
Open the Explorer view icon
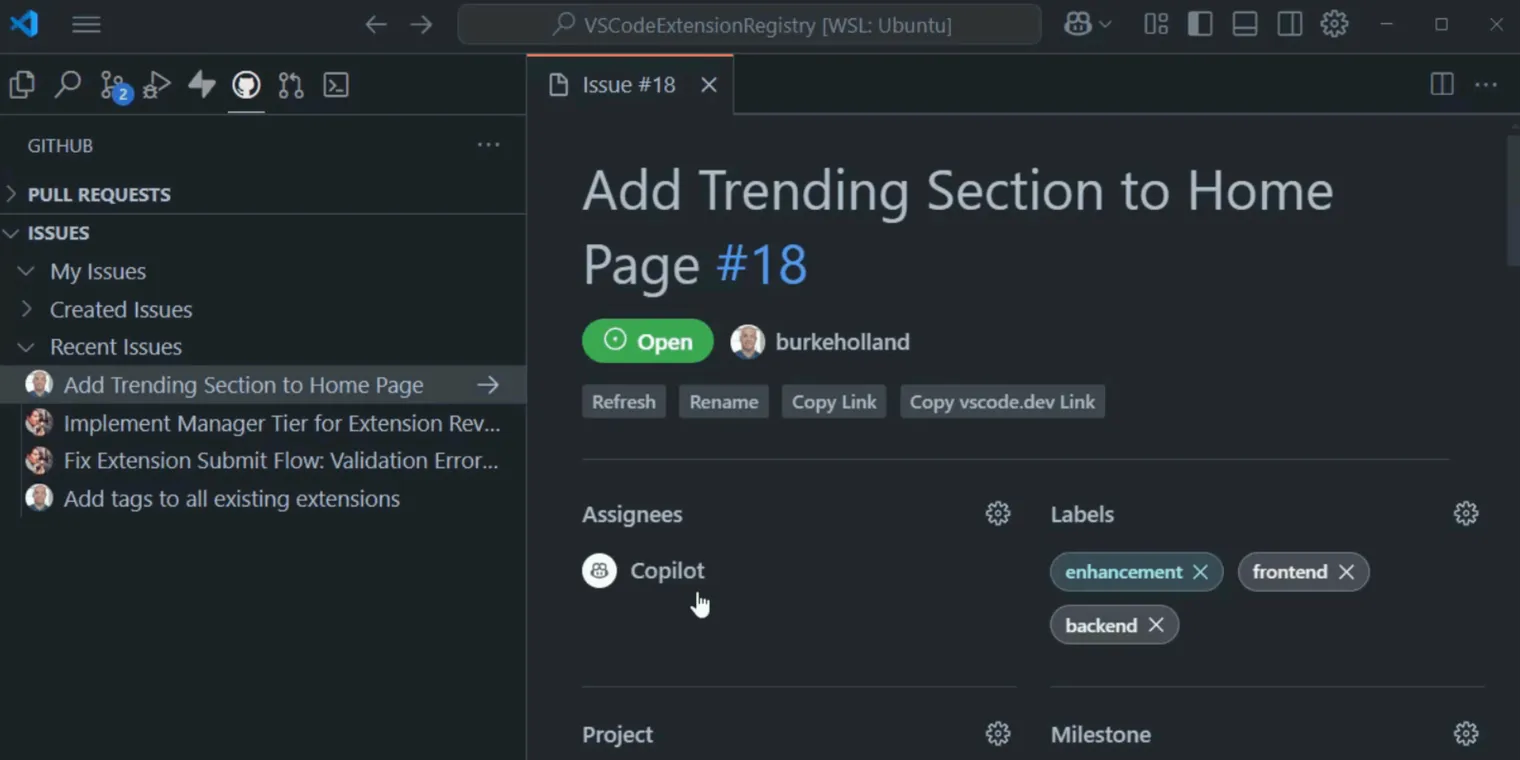pos(21,84)
